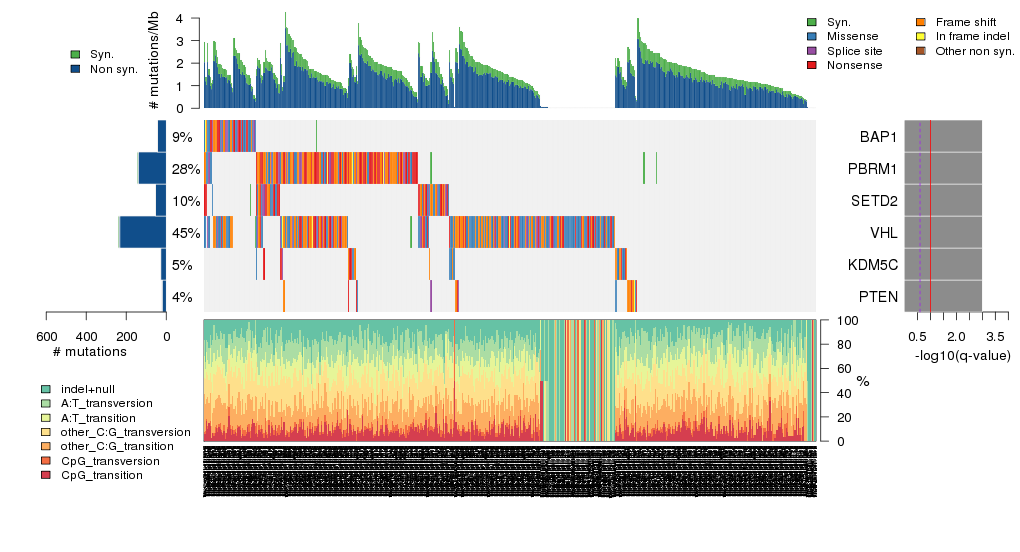
Task: Click the indel+null teal legend swatch
Action: click(46, 388)
